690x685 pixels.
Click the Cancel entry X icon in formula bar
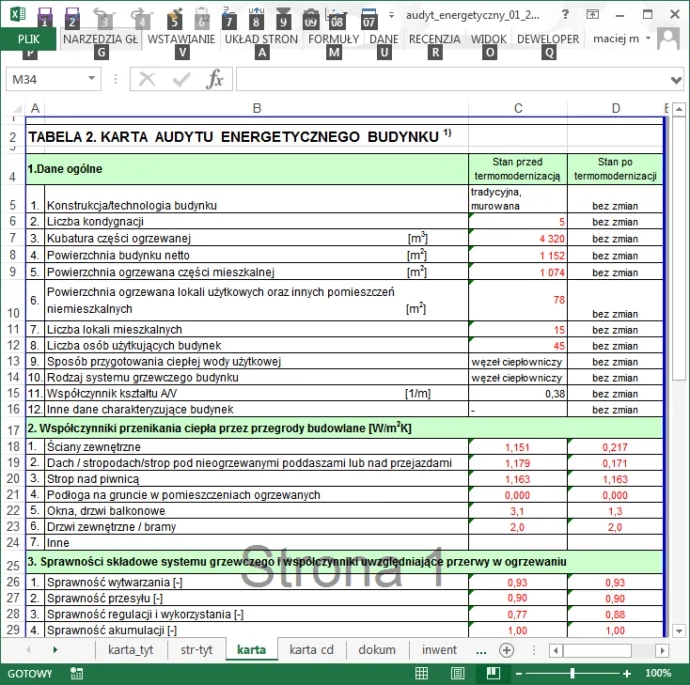click(148, 80)
